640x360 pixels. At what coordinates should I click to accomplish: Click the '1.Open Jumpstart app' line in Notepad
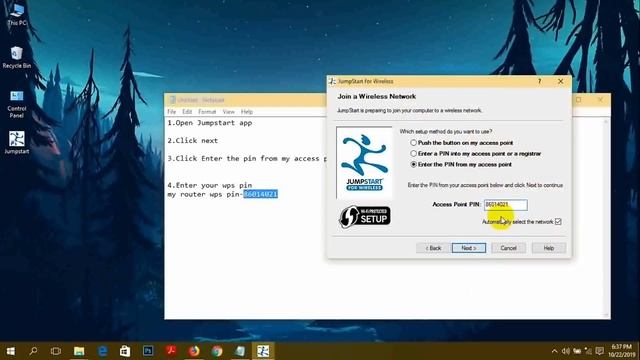(210, 123)
